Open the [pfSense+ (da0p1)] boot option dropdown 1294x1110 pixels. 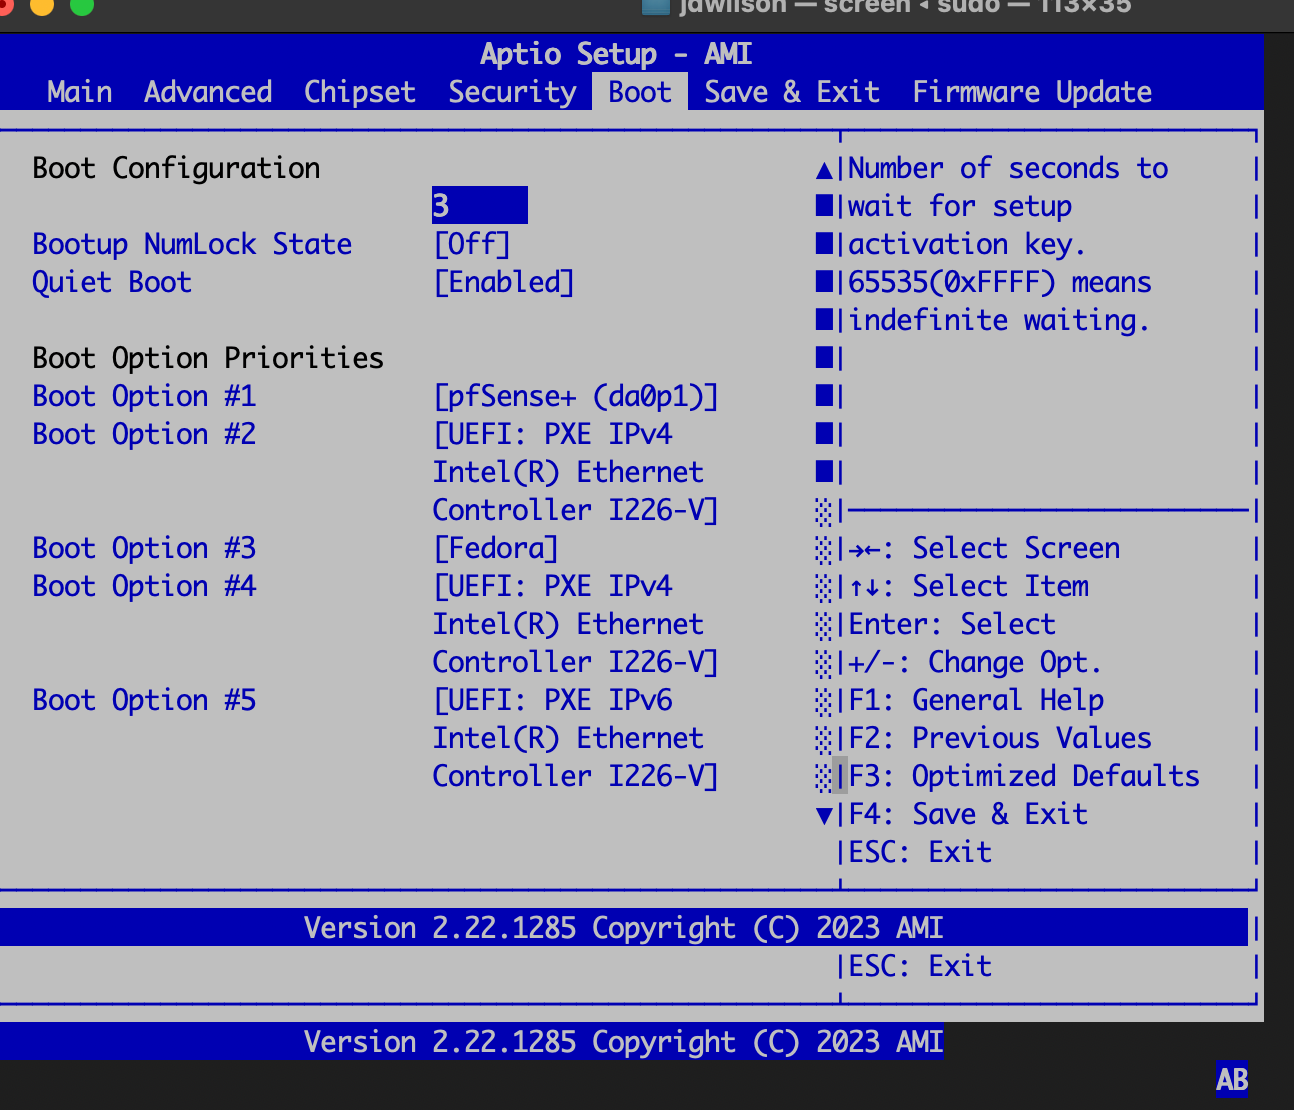pos(576,396)
